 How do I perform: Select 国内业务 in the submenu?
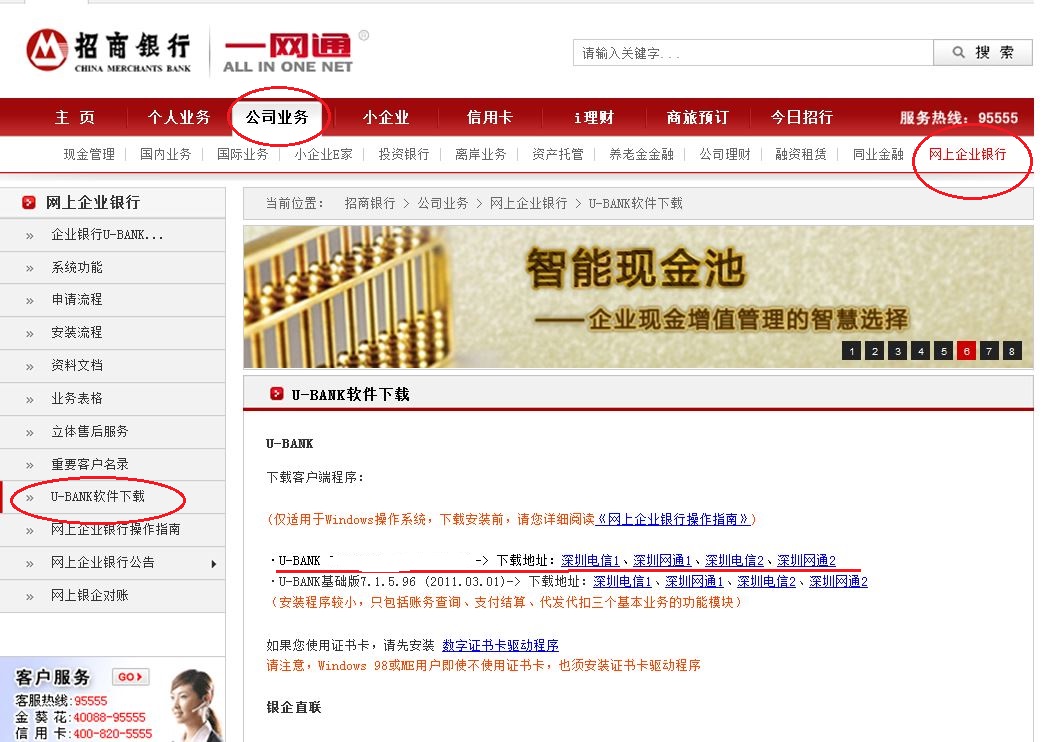coord(166,154)
